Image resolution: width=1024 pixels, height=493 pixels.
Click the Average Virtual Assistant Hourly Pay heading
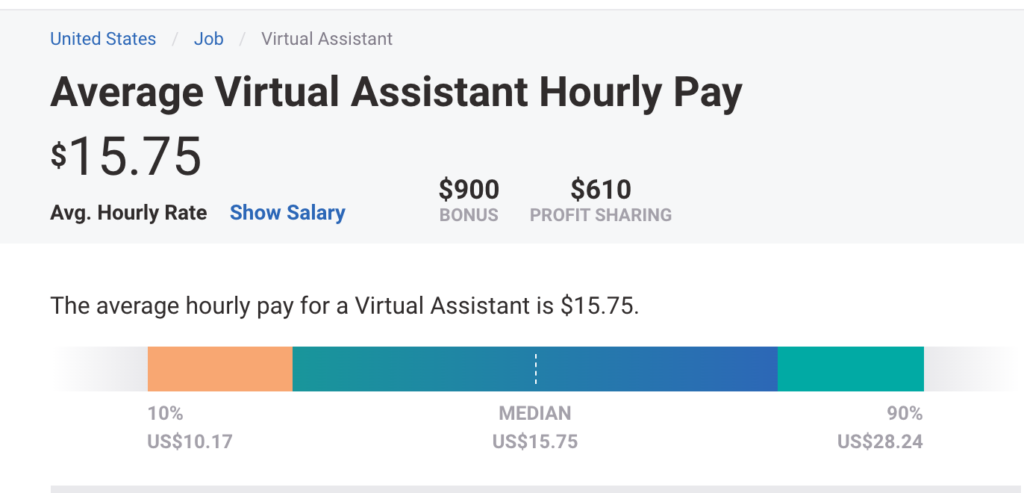396,93
